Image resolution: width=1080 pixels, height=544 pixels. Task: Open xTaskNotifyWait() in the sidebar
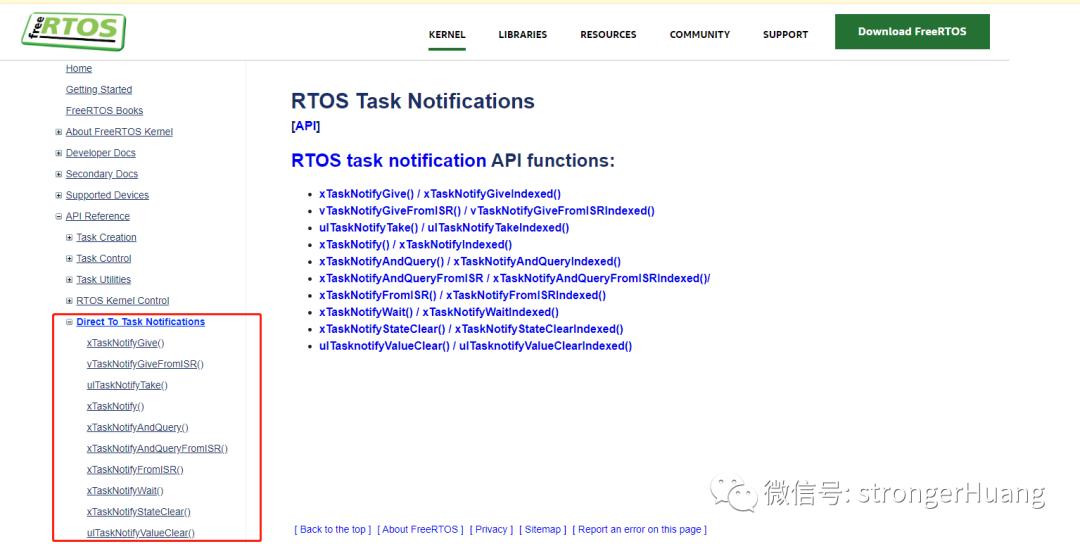click(x=125, y=491)
